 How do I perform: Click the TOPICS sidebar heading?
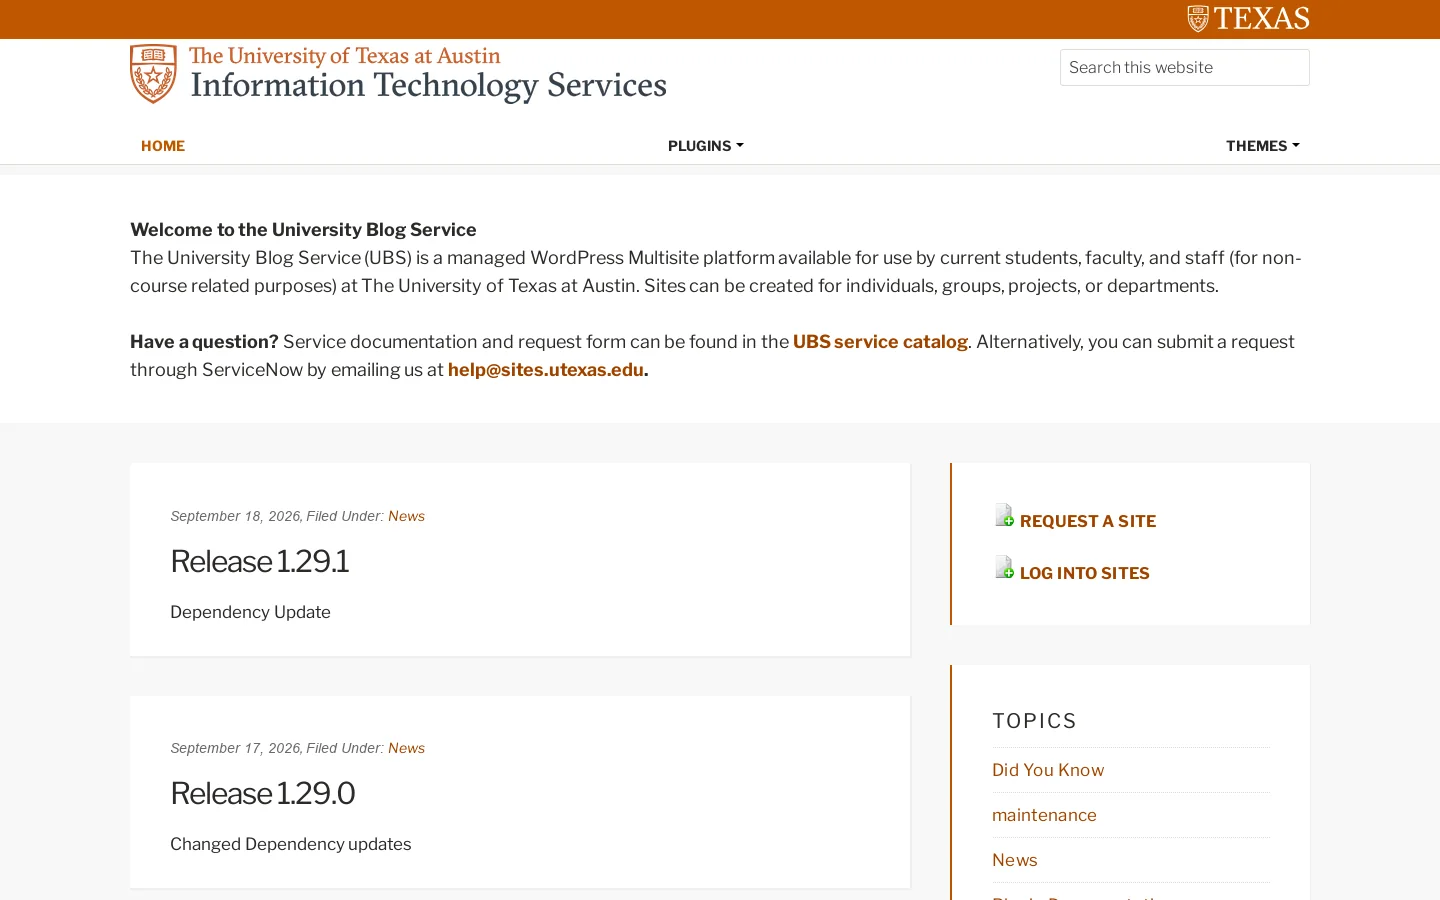(x=1035, y=721)
